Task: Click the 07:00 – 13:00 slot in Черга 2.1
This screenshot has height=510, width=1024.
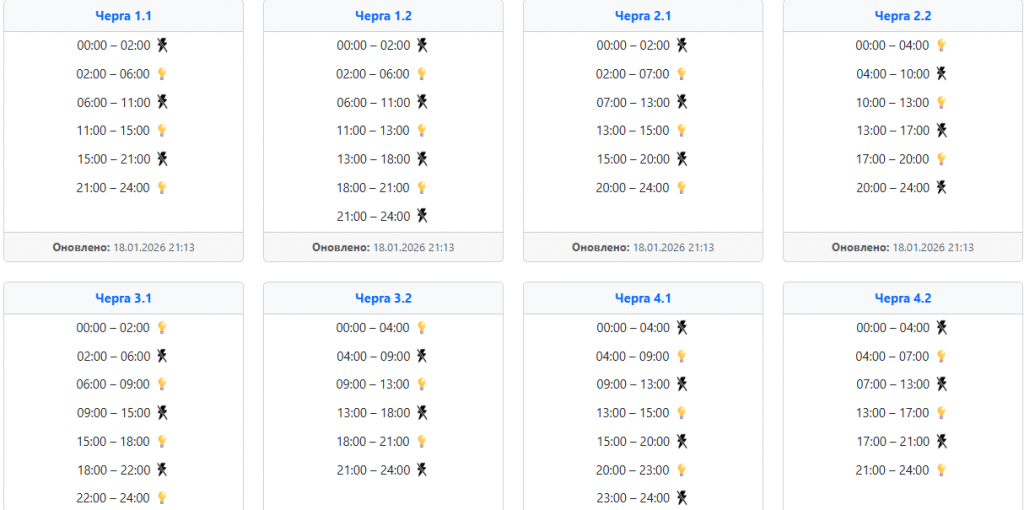Action: [633, 102]
